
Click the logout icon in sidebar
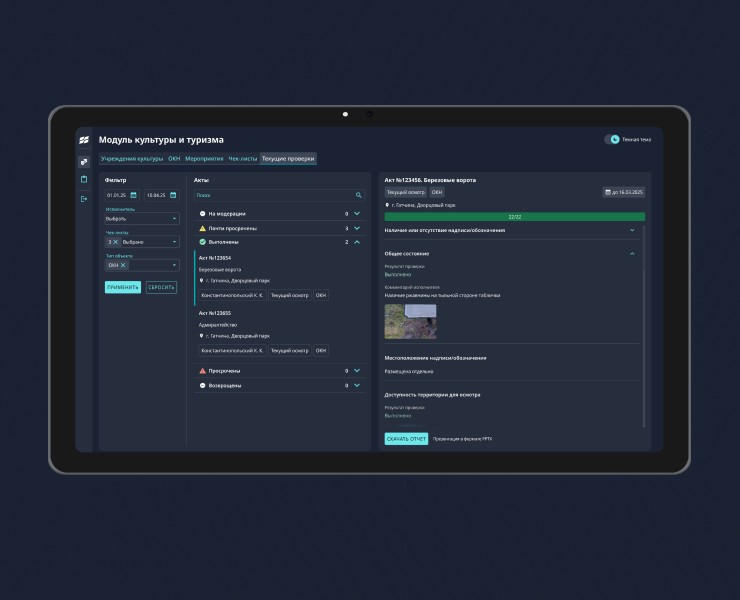click(x=84, y=199)
